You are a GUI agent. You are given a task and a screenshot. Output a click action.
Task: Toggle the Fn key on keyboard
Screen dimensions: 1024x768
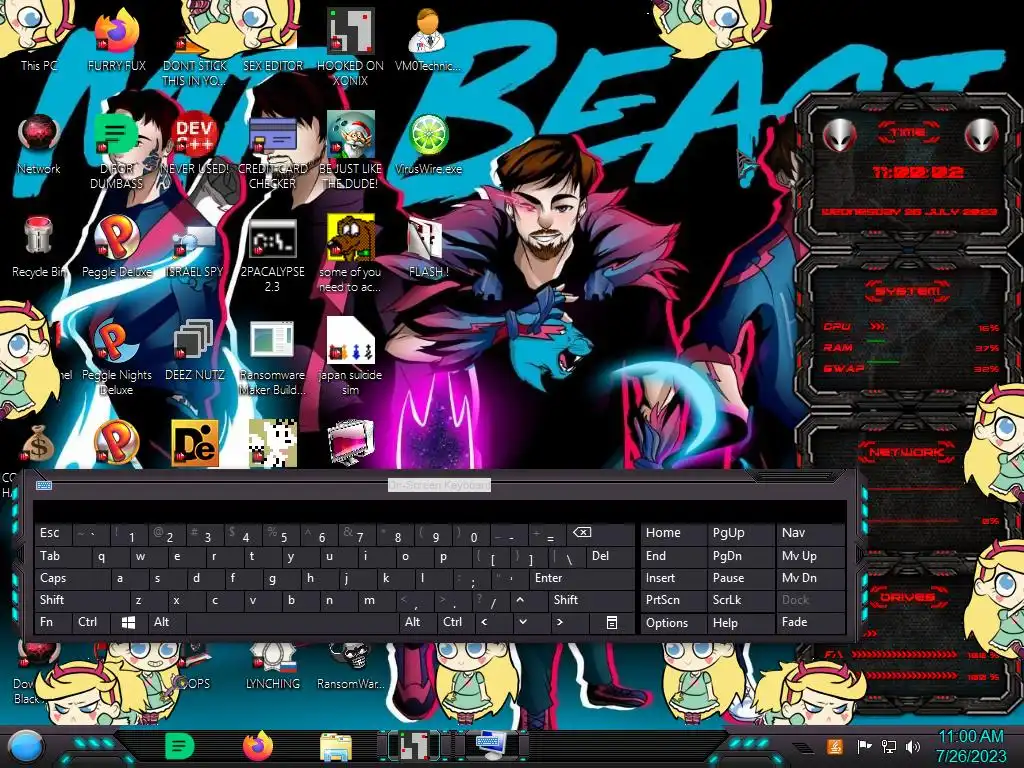[53, 622]
